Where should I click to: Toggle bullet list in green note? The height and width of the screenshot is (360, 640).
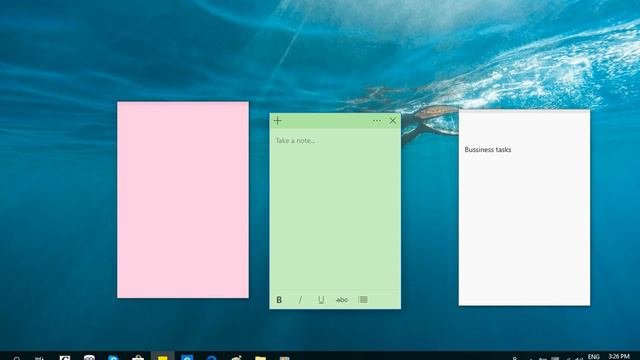tap(363, 300)
